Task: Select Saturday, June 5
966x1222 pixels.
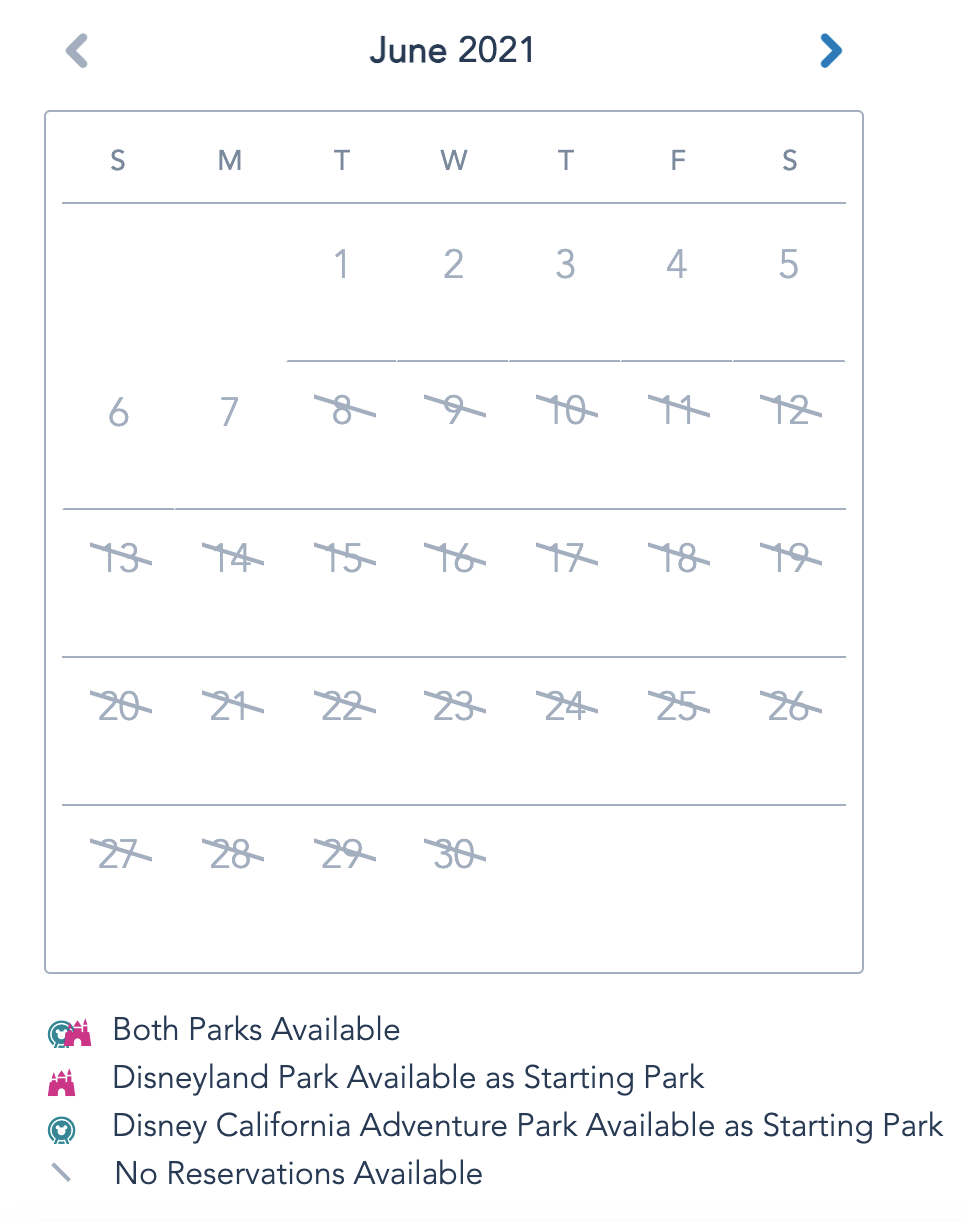Action: point(789,265)
